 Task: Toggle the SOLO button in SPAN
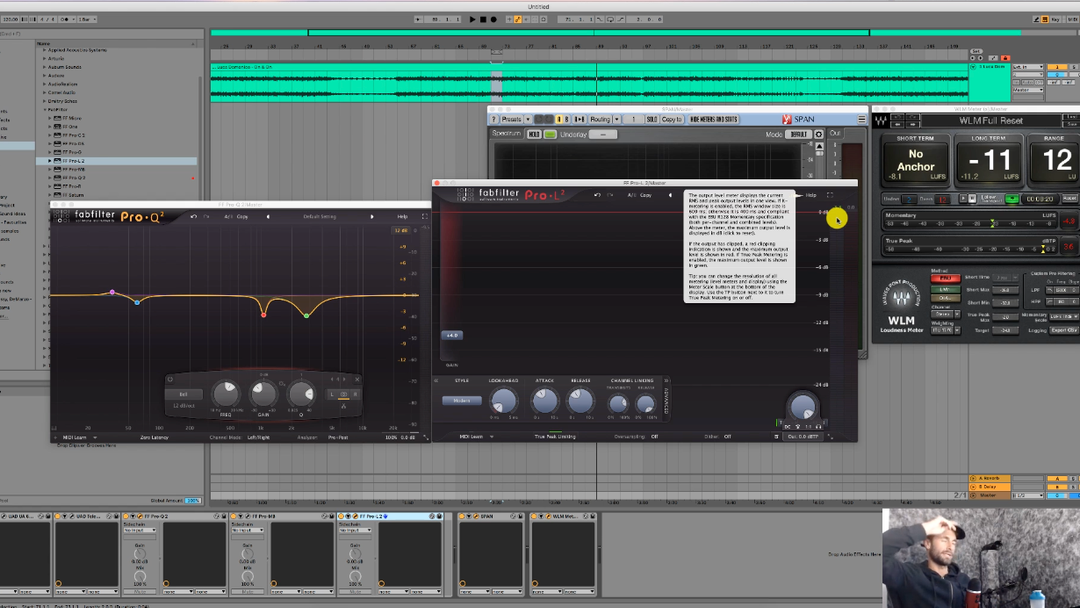(651, 119)
